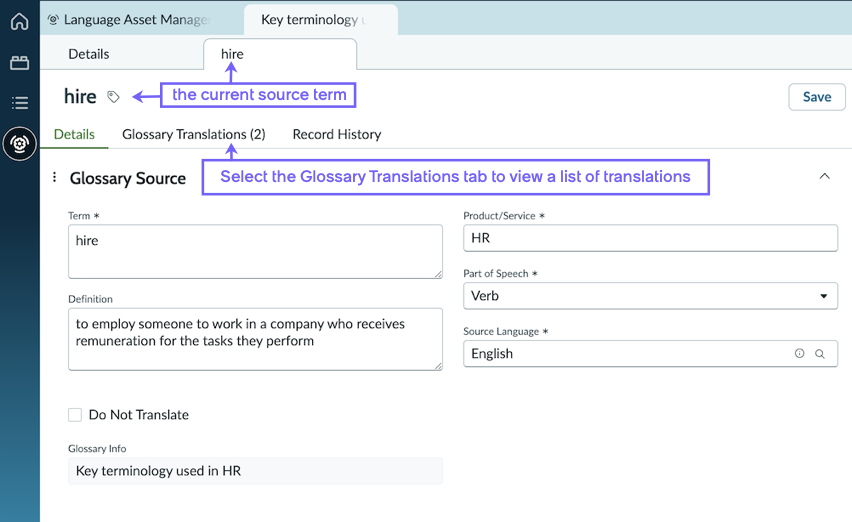This screenshot has width=852, height=522.
Task: Click the Glossary Source section heading
Action: click(128, 178)
